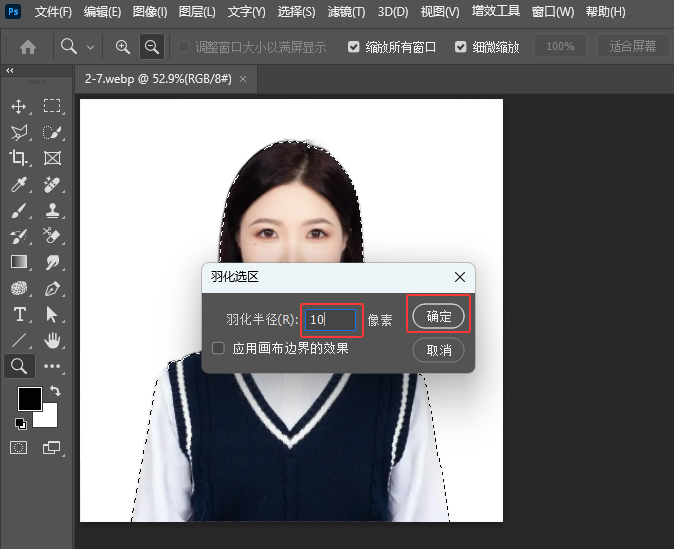Select the Line tool
This screenshot has width=674, height=549.
tap(18, 340)
